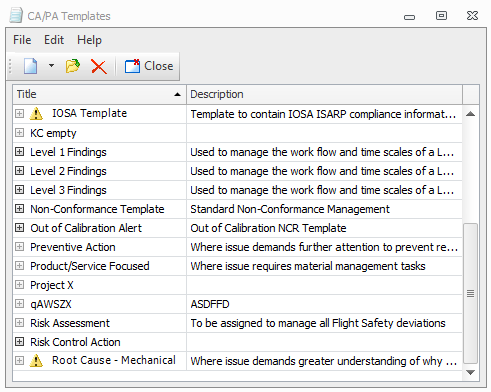This screenshot has height=392, width=491.
Task: Select the Product/Service Focused title
Action: point(90,266)
